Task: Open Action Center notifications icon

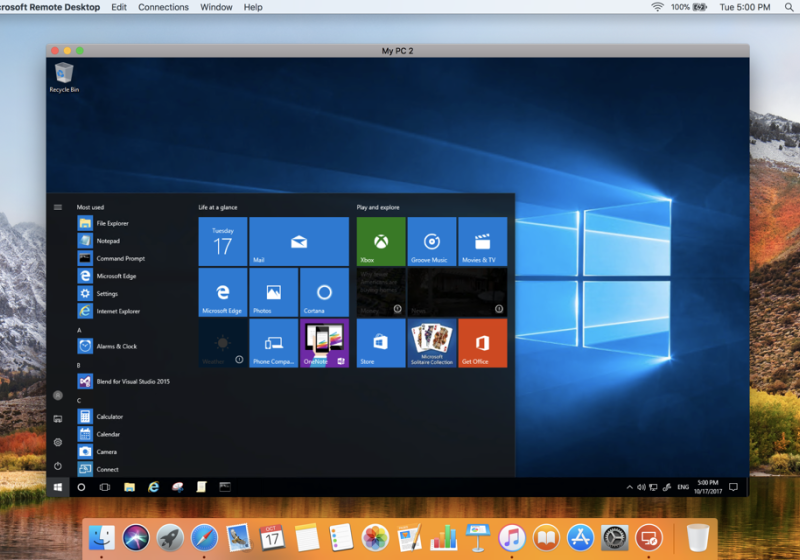Action: click(x=734, y=487)
